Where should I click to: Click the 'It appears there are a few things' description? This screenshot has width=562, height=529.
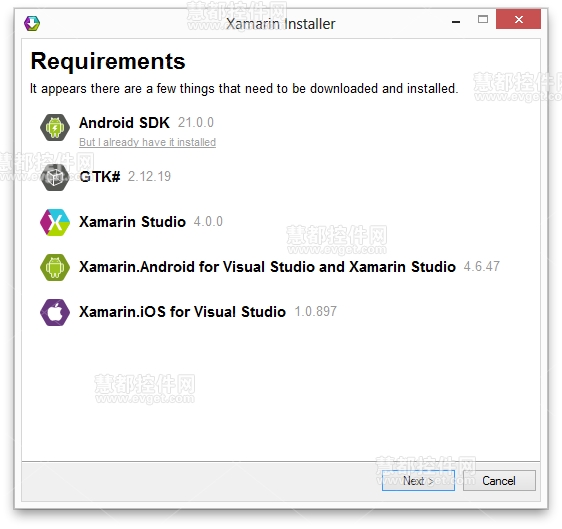[x=244, y=89]
